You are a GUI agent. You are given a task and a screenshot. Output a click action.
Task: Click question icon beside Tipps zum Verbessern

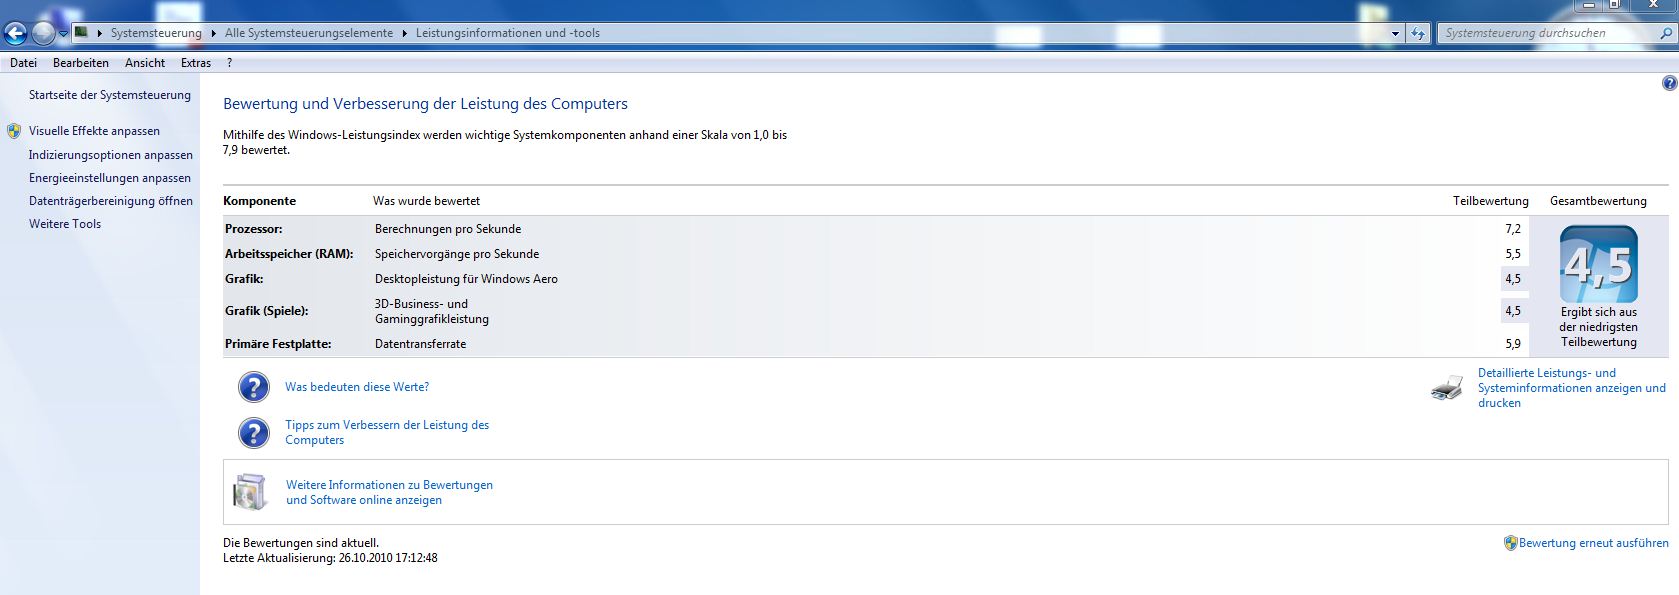tap(254, 433)
